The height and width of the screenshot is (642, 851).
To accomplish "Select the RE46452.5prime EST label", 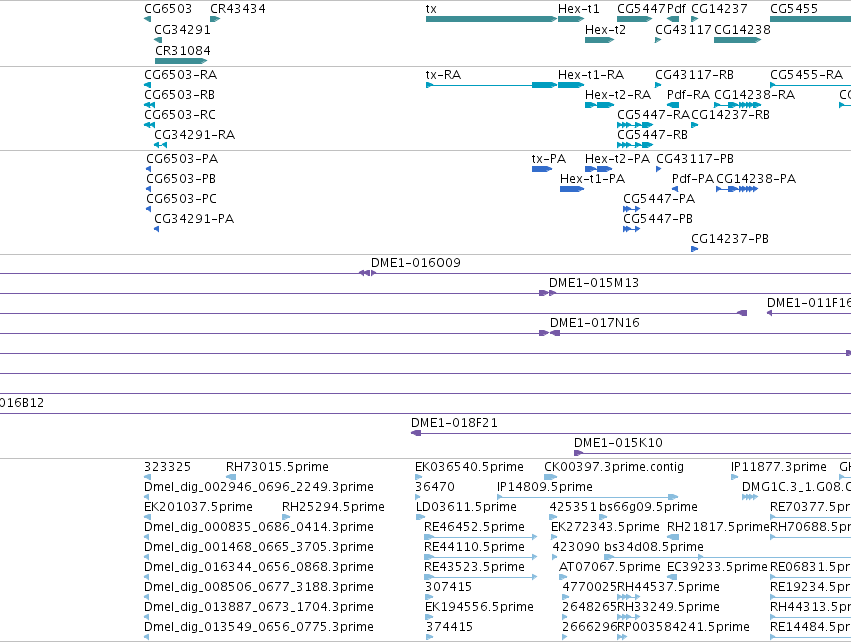I will point(474,527).
